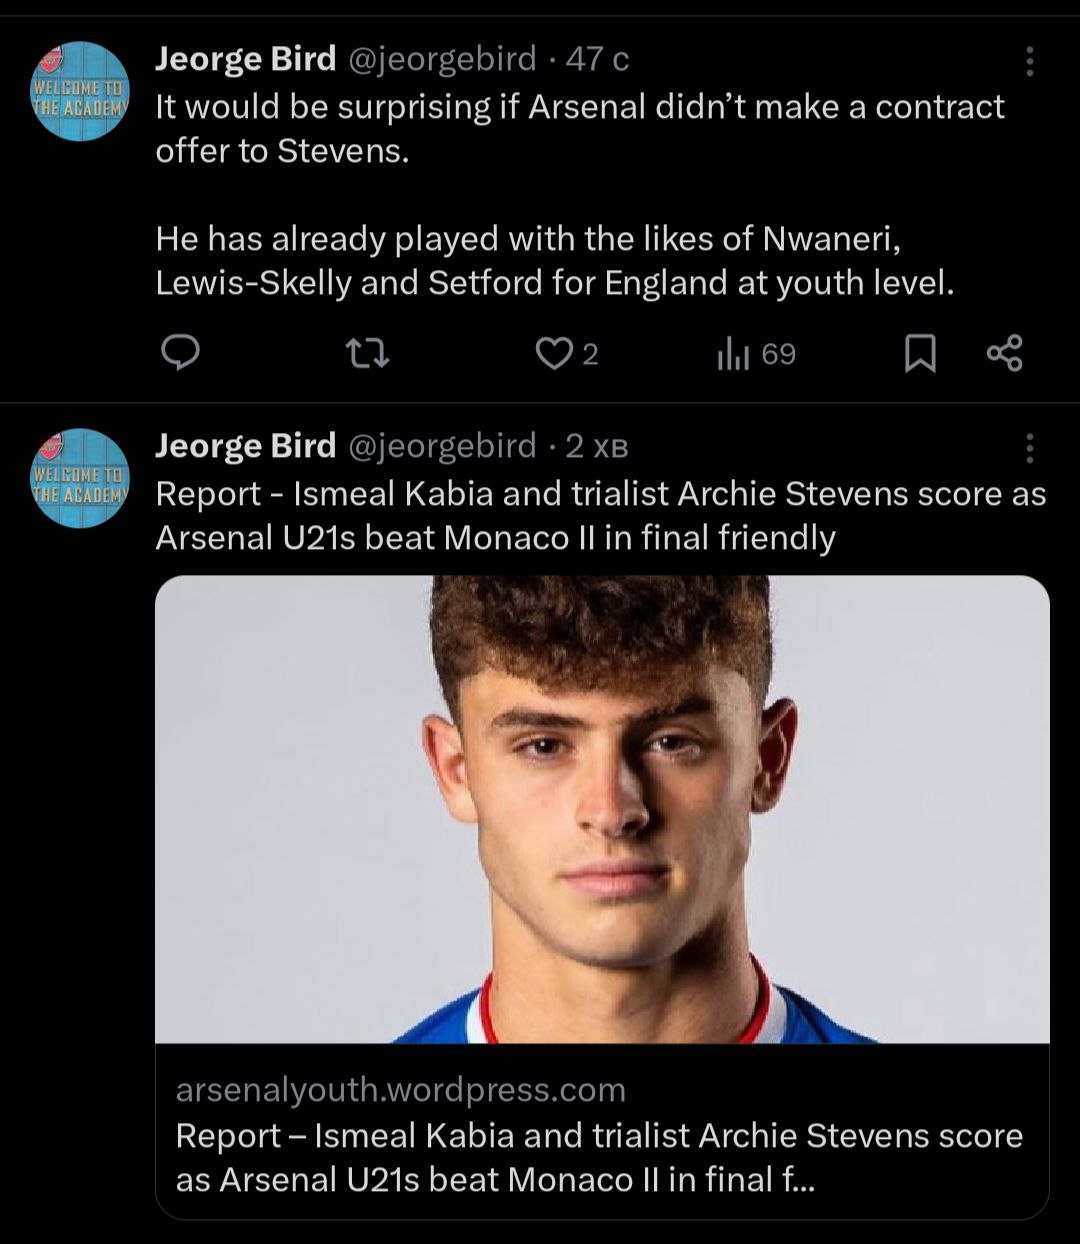The width and height of the screenshot is (1080, 1244).
Task: Open the link card headline about Ismeal Kabia
Action: 598,1157
